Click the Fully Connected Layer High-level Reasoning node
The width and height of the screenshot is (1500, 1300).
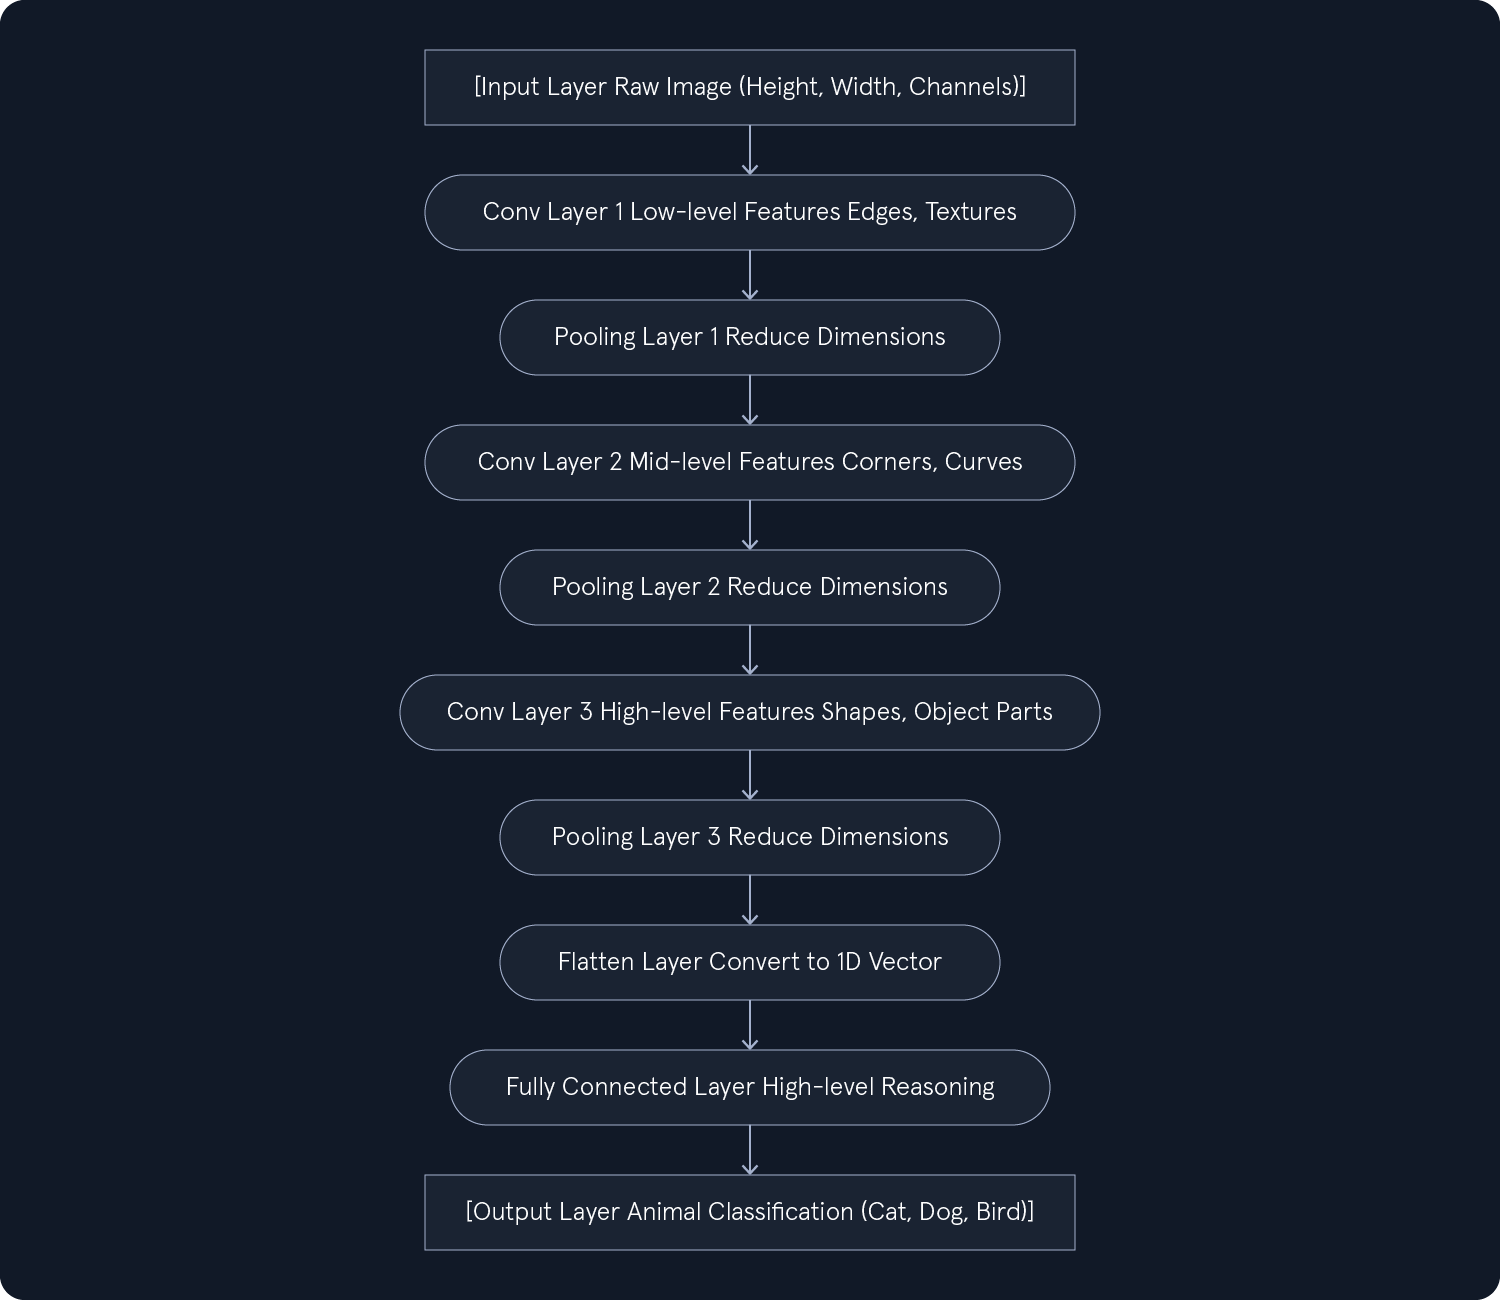click(x=750, y=1087)
